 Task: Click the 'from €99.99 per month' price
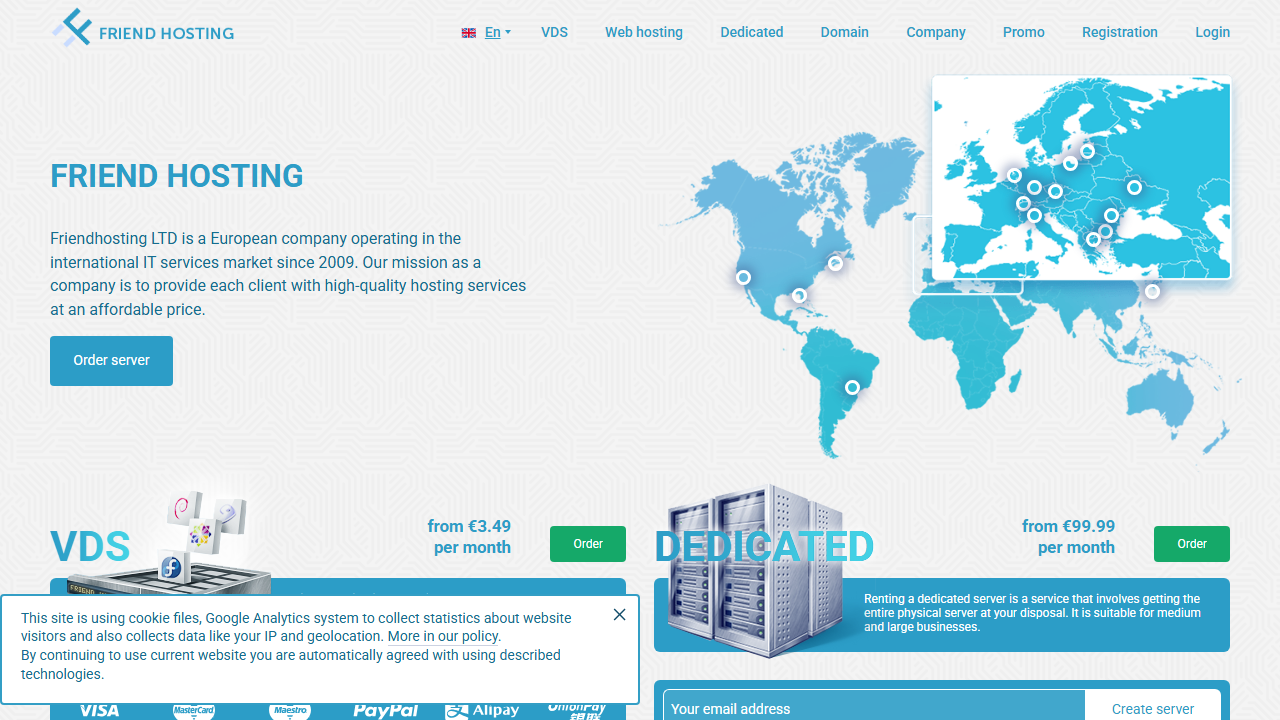click(1068, 537)
